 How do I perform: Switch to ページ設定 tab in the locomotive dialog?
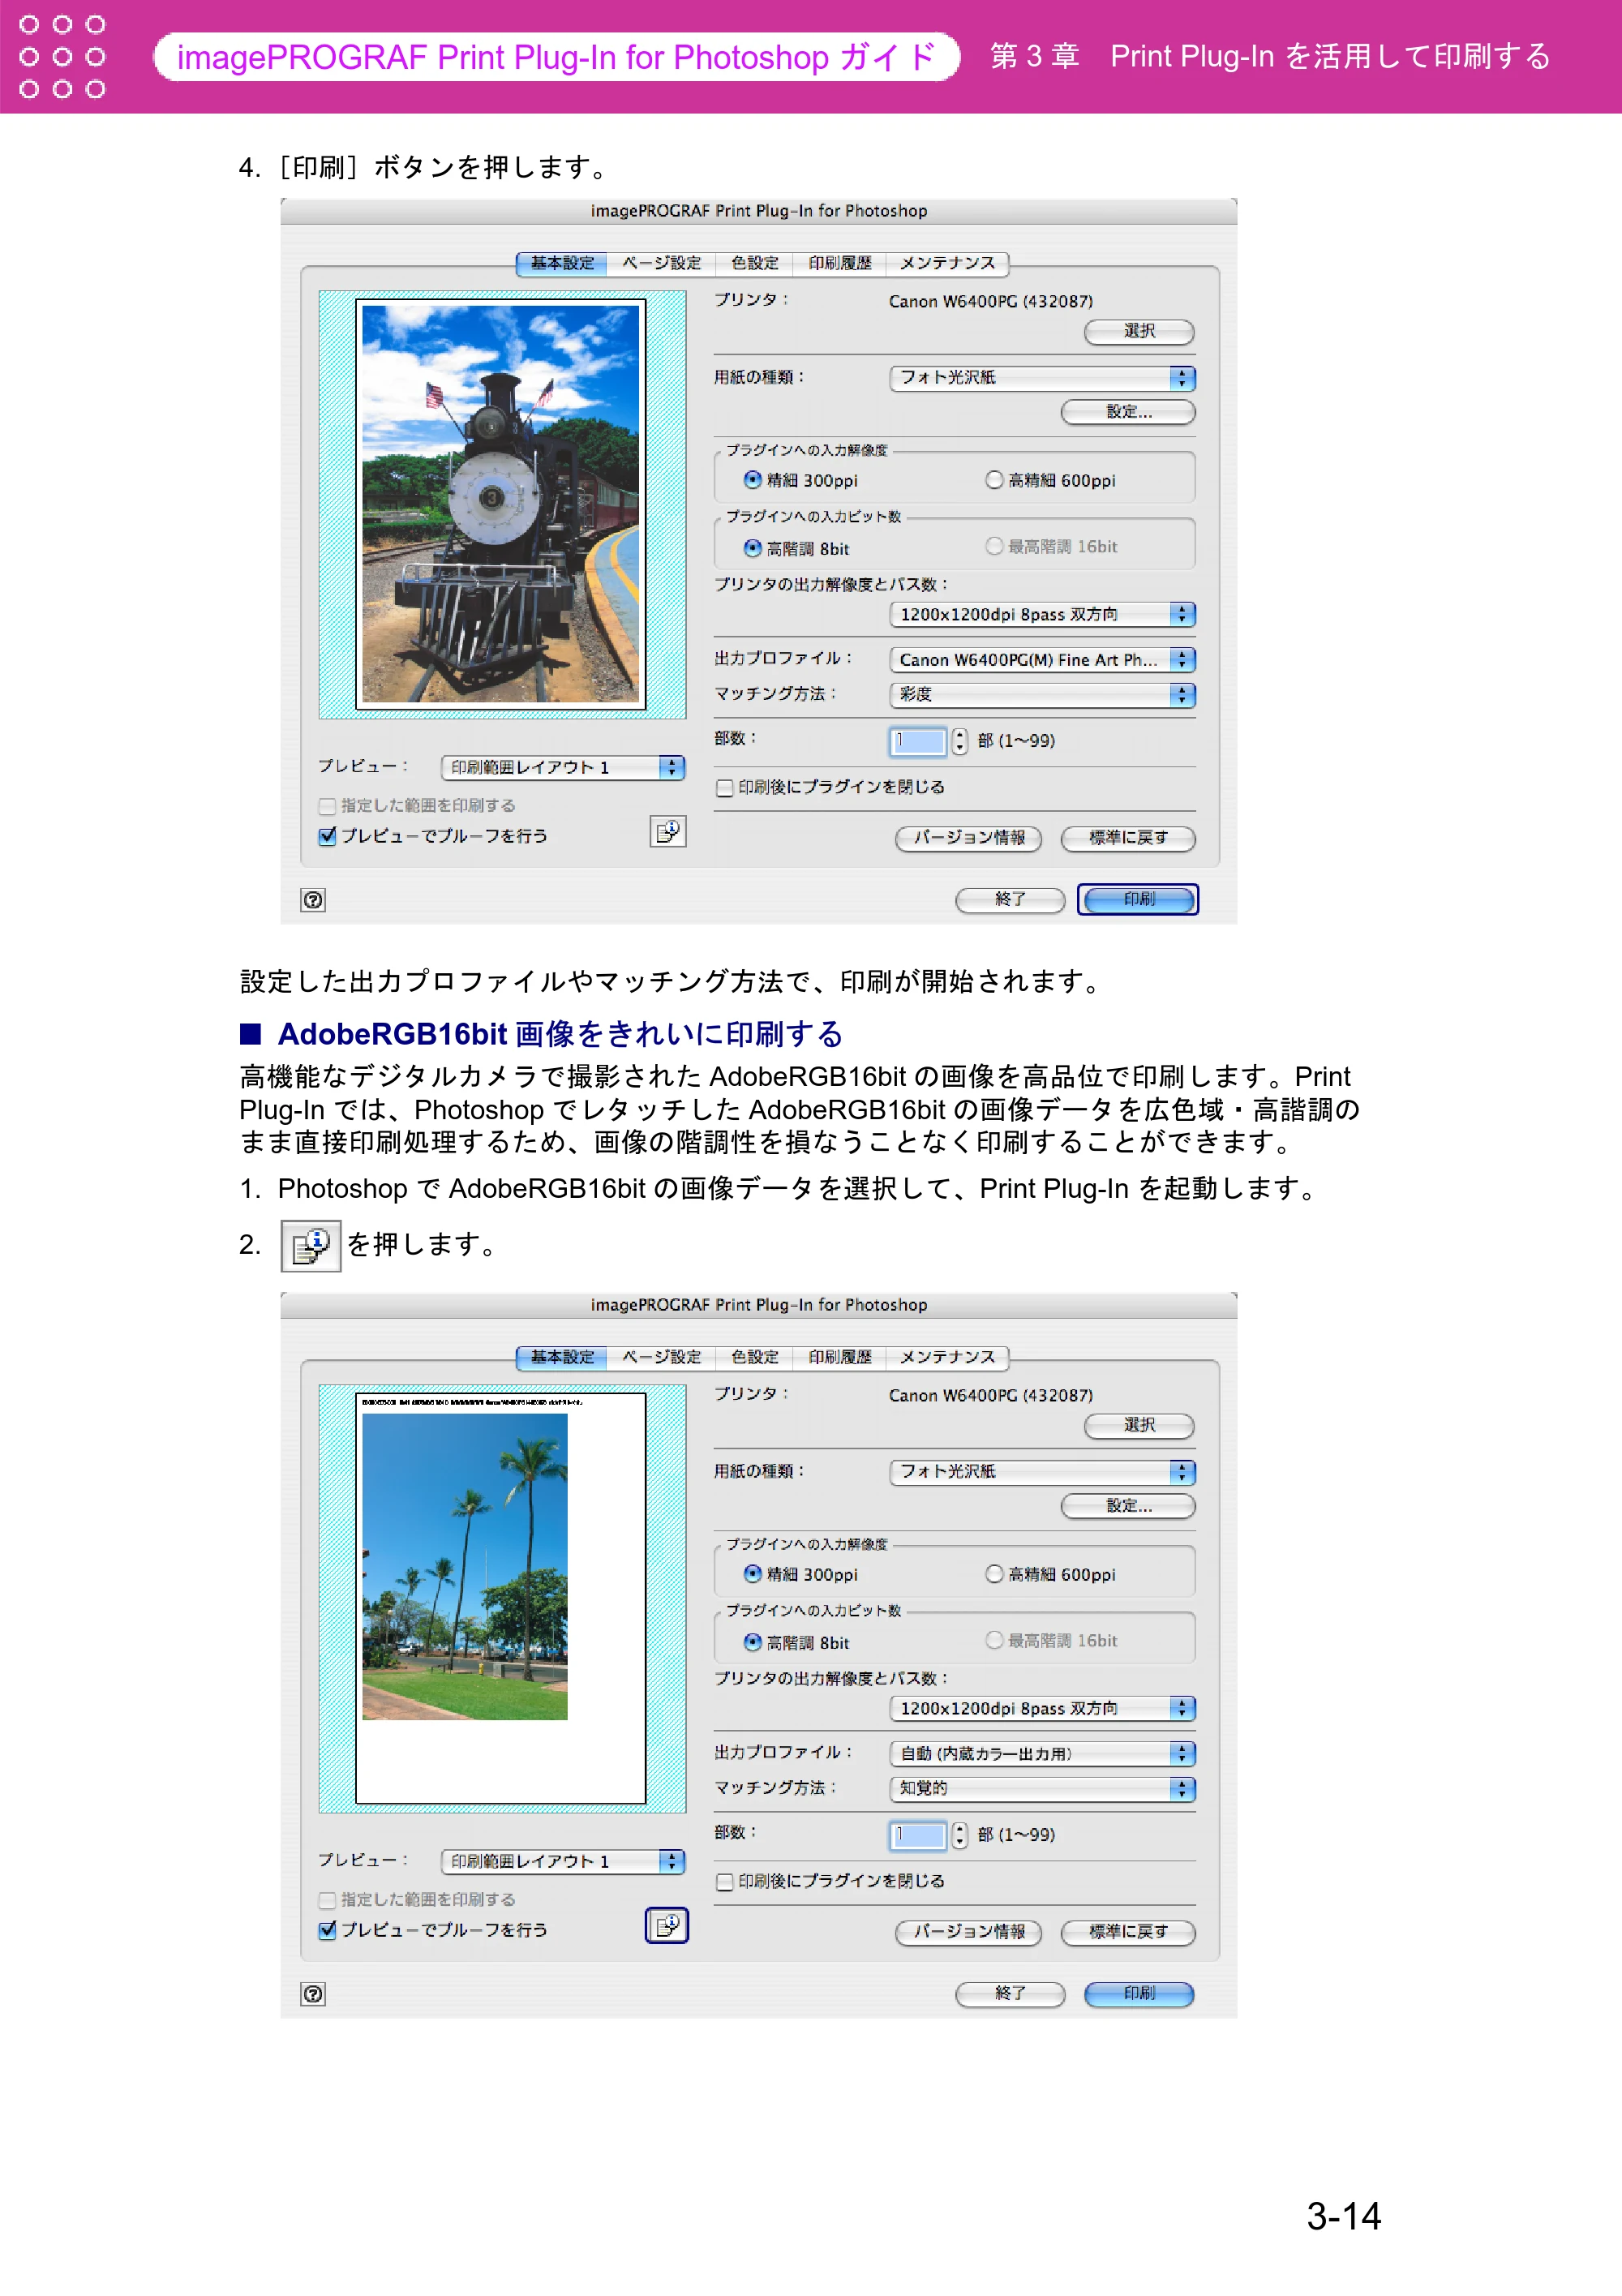[x=661, y=264]
